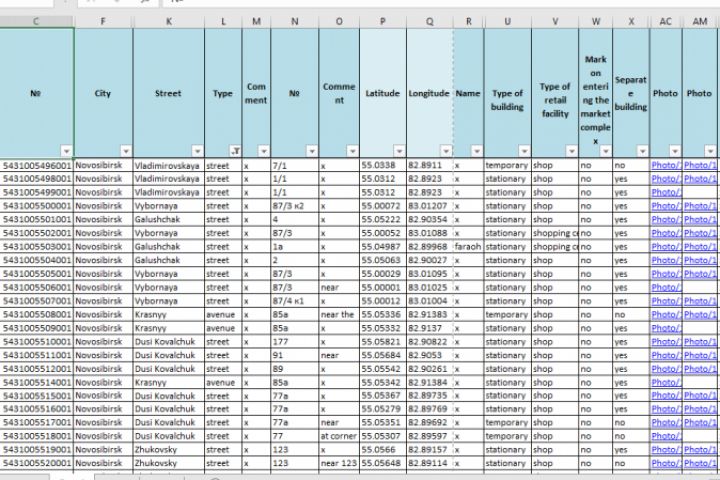Open the Type of retail facility filter dropdown

(x=572, y=151)
